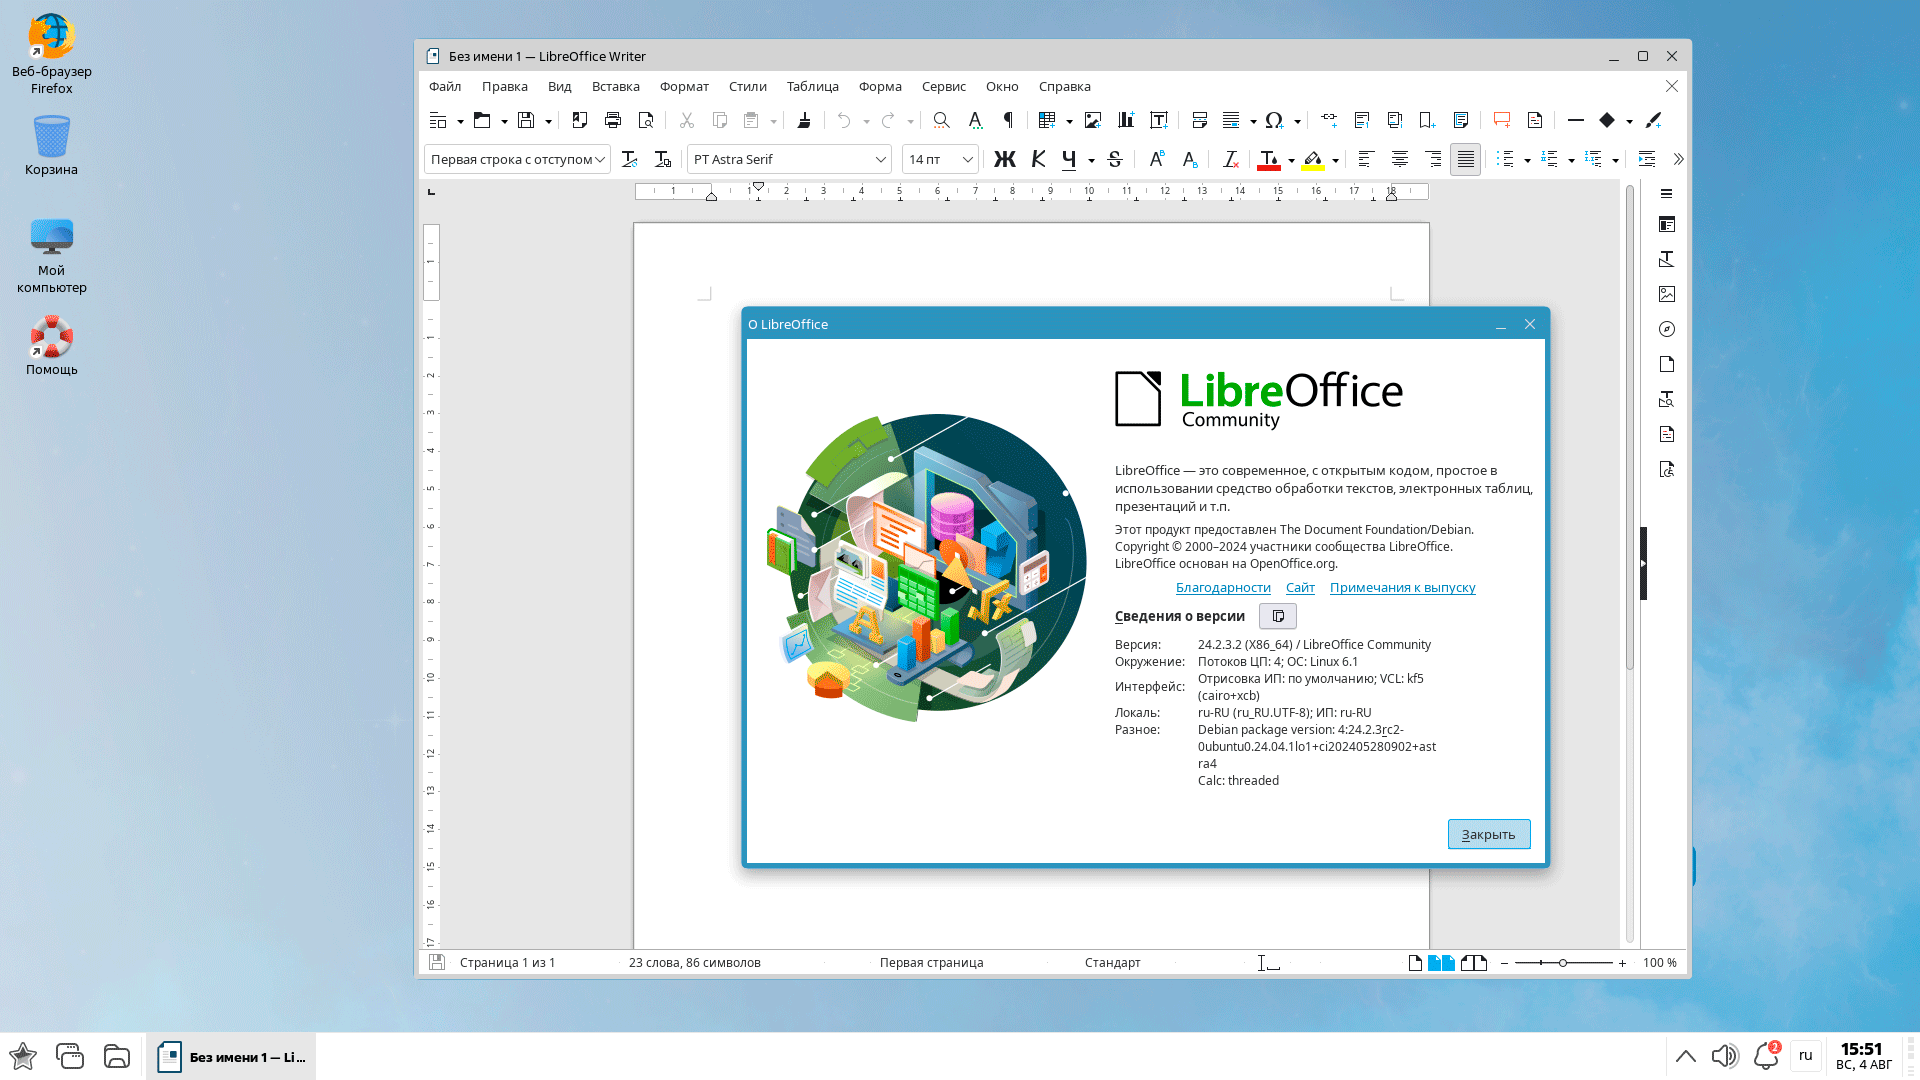Expand the paragraph style dropdown
Viewport: 1920px width, 1080px height.
pos(600,159)
